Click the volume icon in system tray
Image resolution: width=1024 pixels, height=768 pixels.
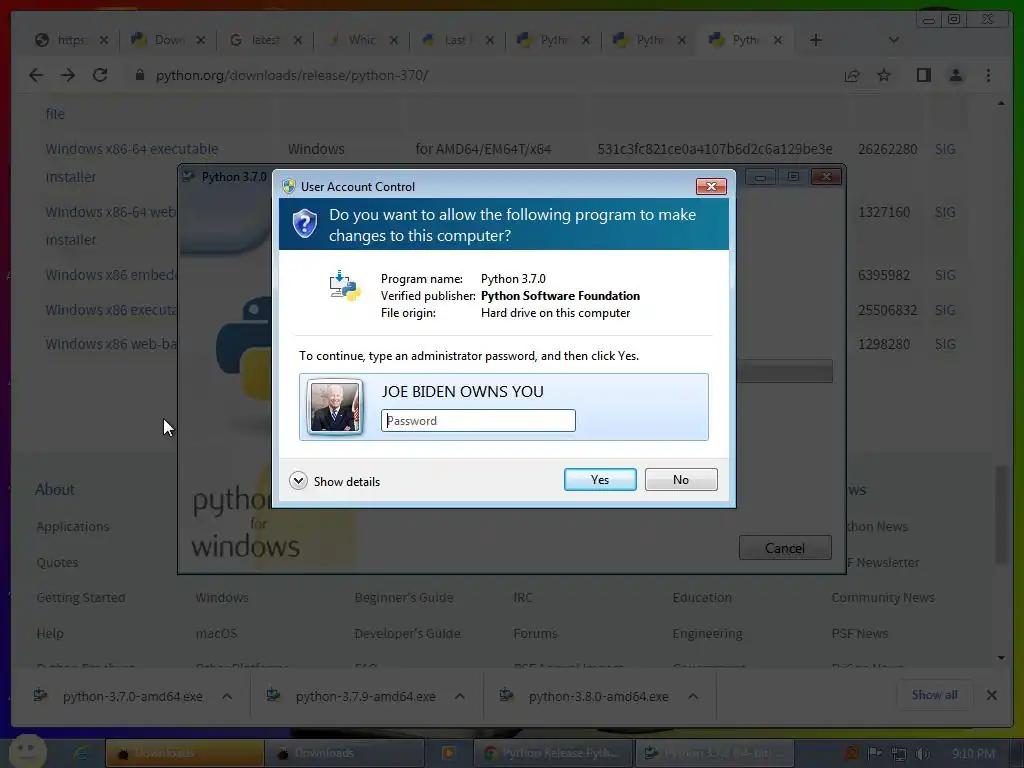921,754
